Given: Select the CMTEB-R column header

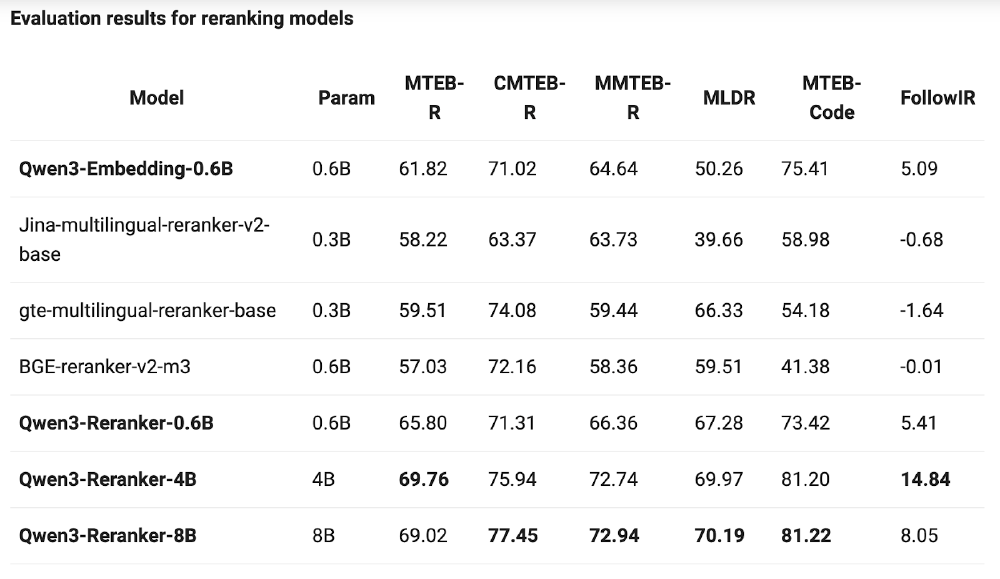Looking at the screenshot, I should pyautogui.click(x=529, y=98).
